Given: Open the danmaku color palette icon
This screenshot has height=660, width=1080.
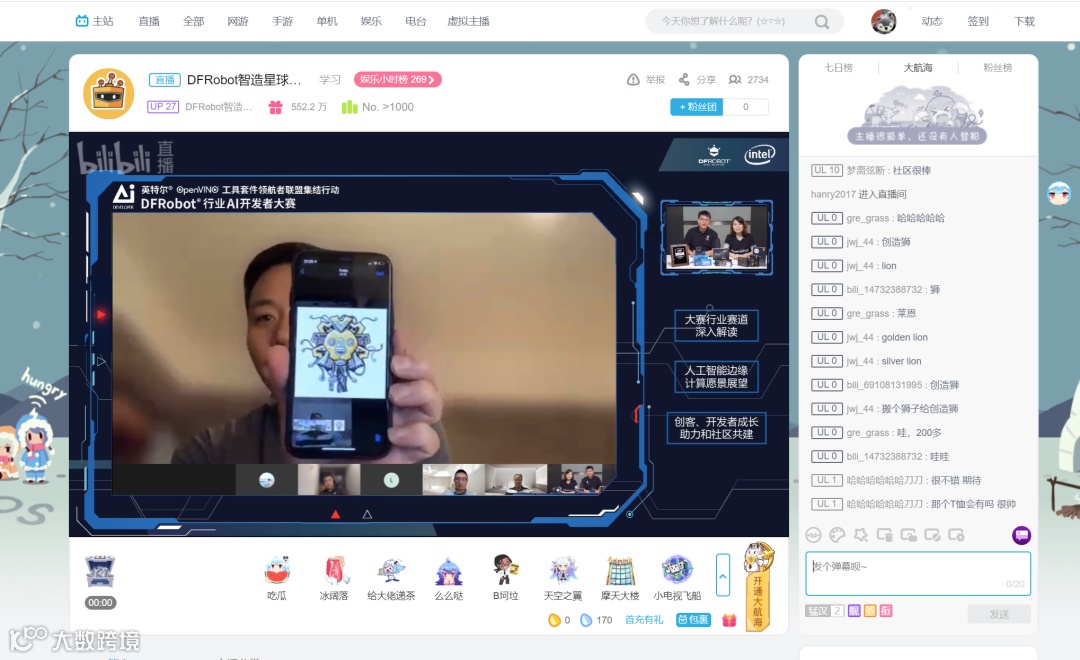Looking at the screenshot, I should tap(837, 535).
